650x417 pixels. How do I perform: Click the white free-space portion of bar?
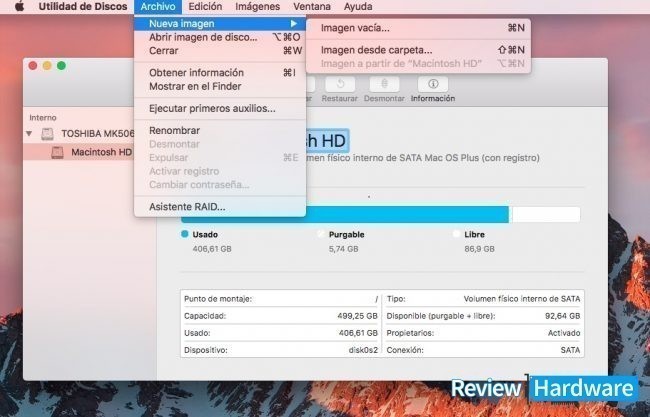click(546, 214)
